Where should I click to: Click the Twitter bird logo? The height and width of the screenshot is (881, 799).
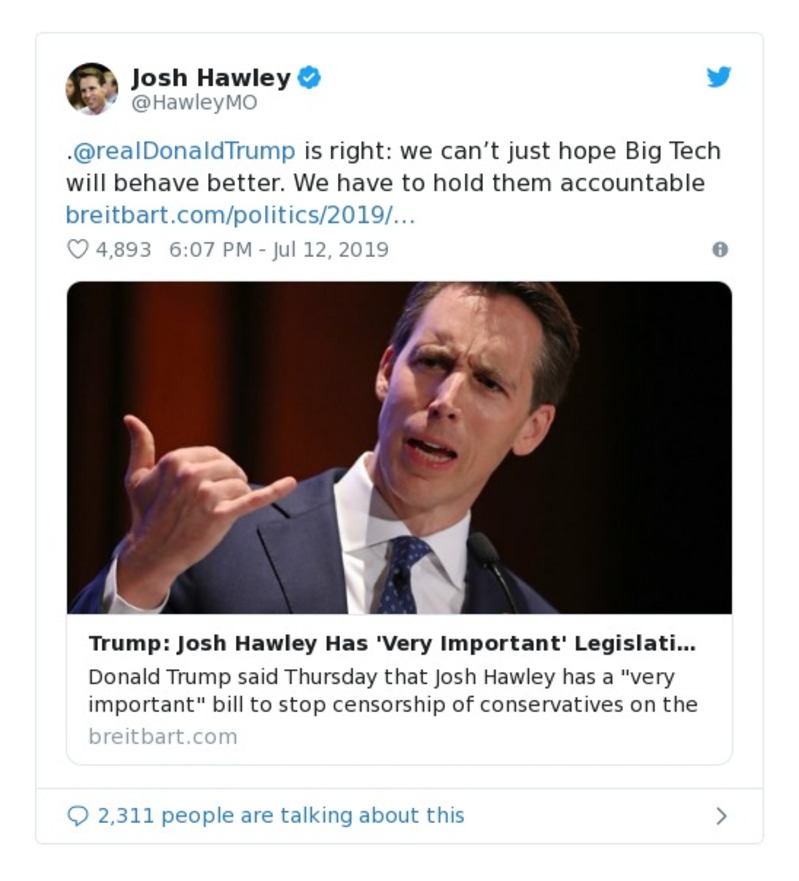[x=719, y=76]
